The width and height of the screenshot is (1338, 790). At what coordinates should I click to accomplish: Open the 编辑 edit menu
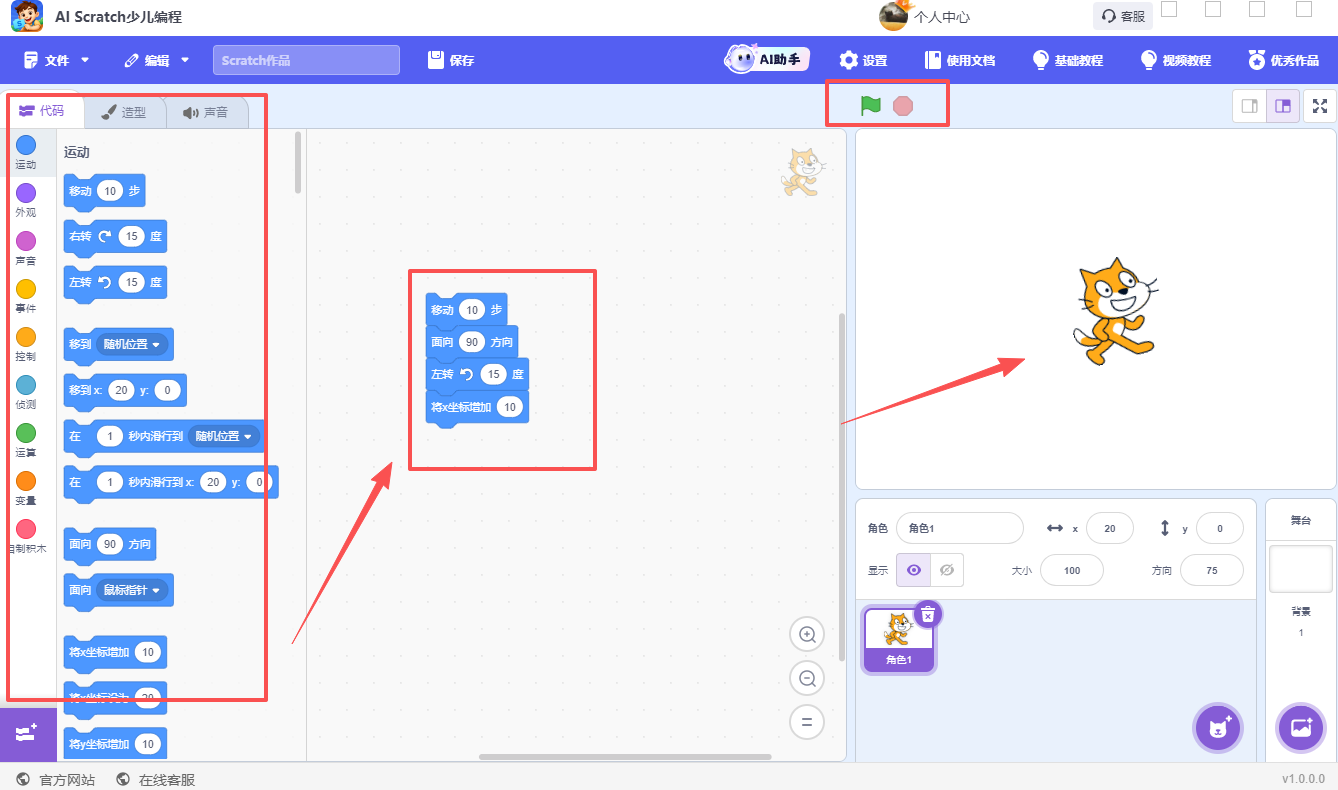click(157, 60)
